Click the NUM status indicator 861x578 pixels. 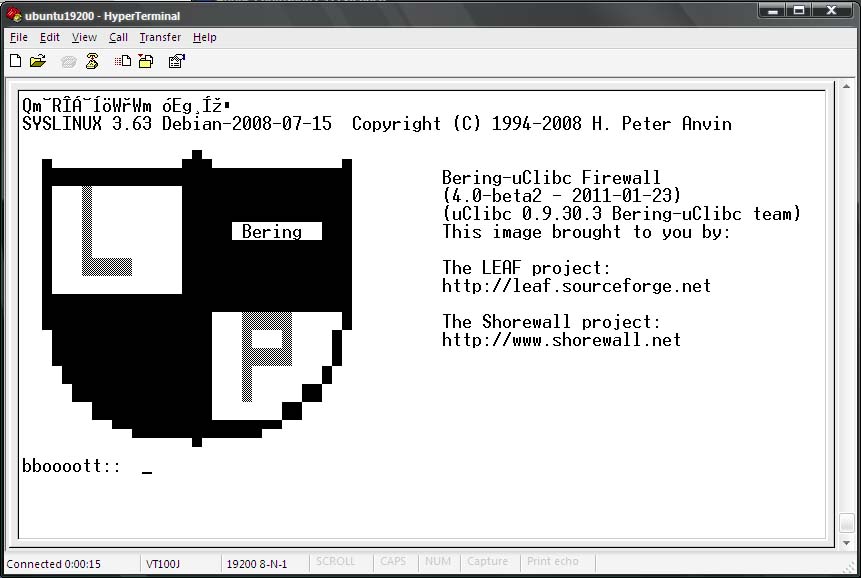[438, 562]
